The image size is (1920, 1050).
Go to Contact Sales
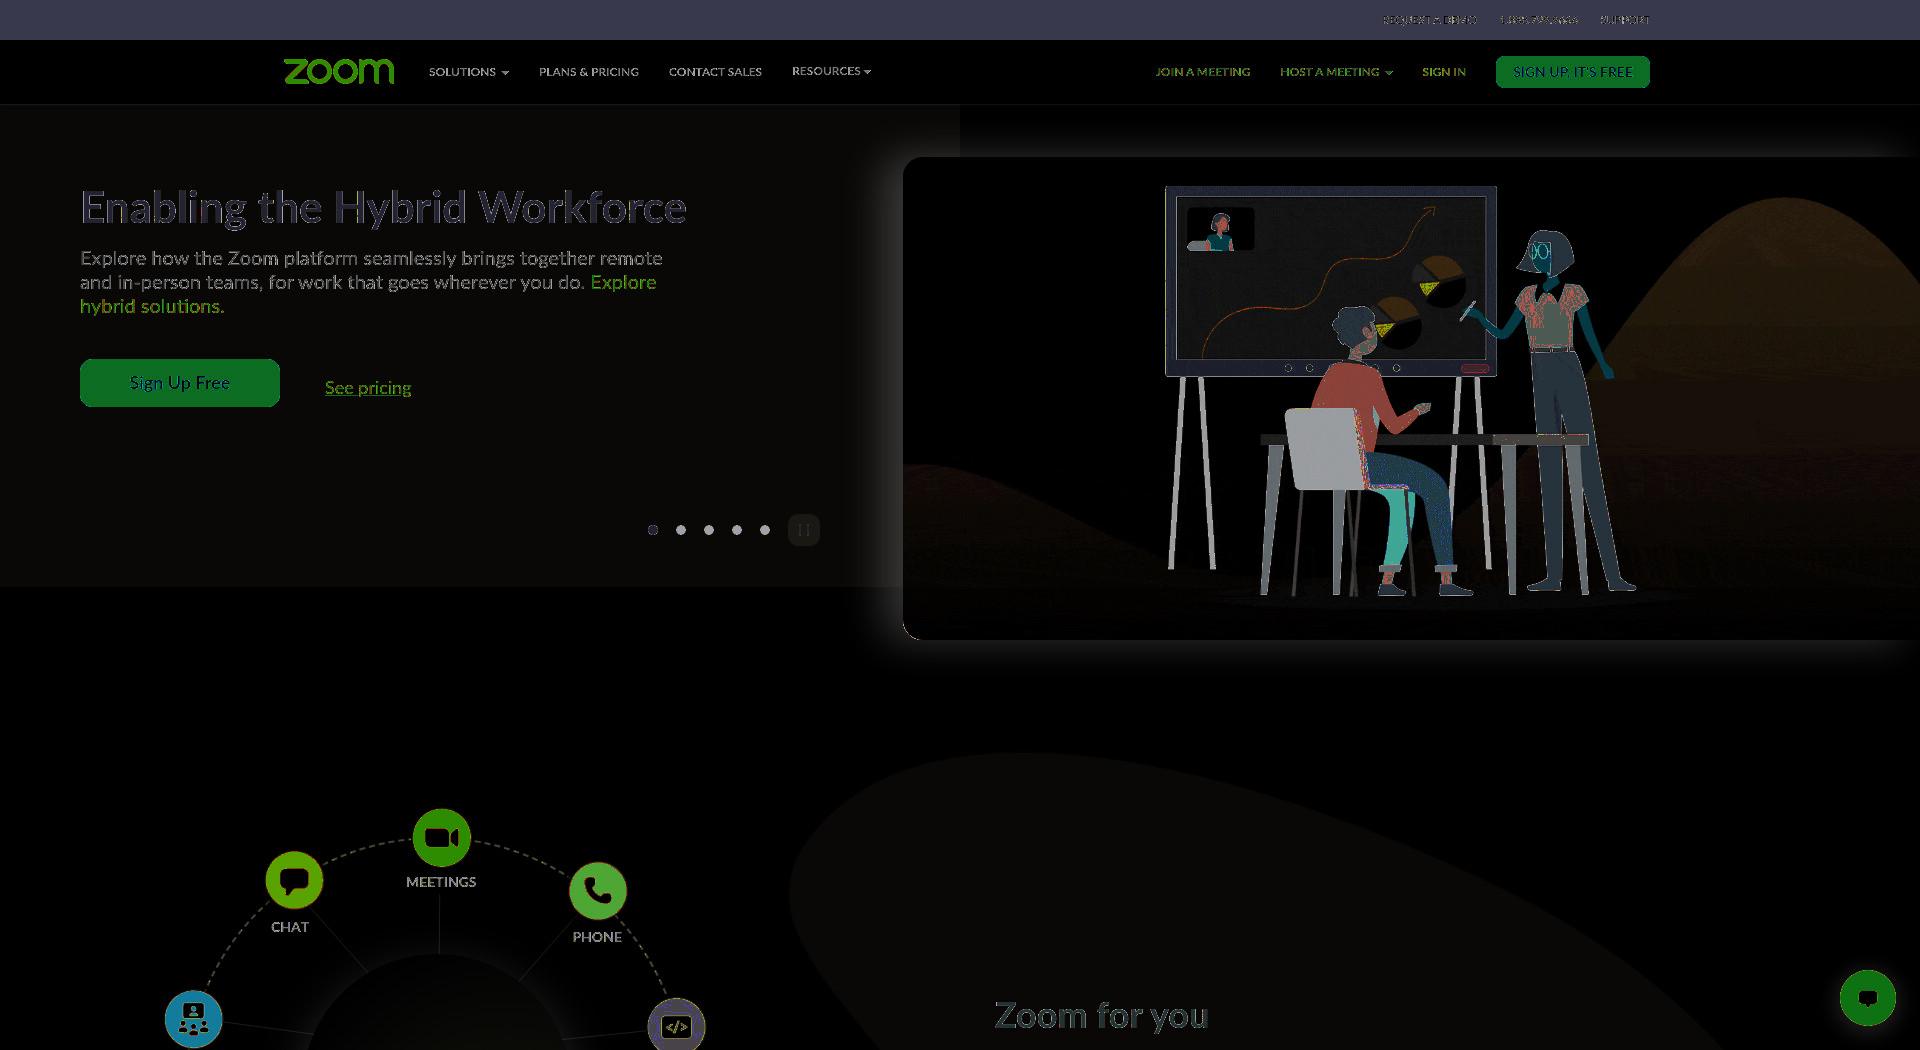[x=715, y=72]
